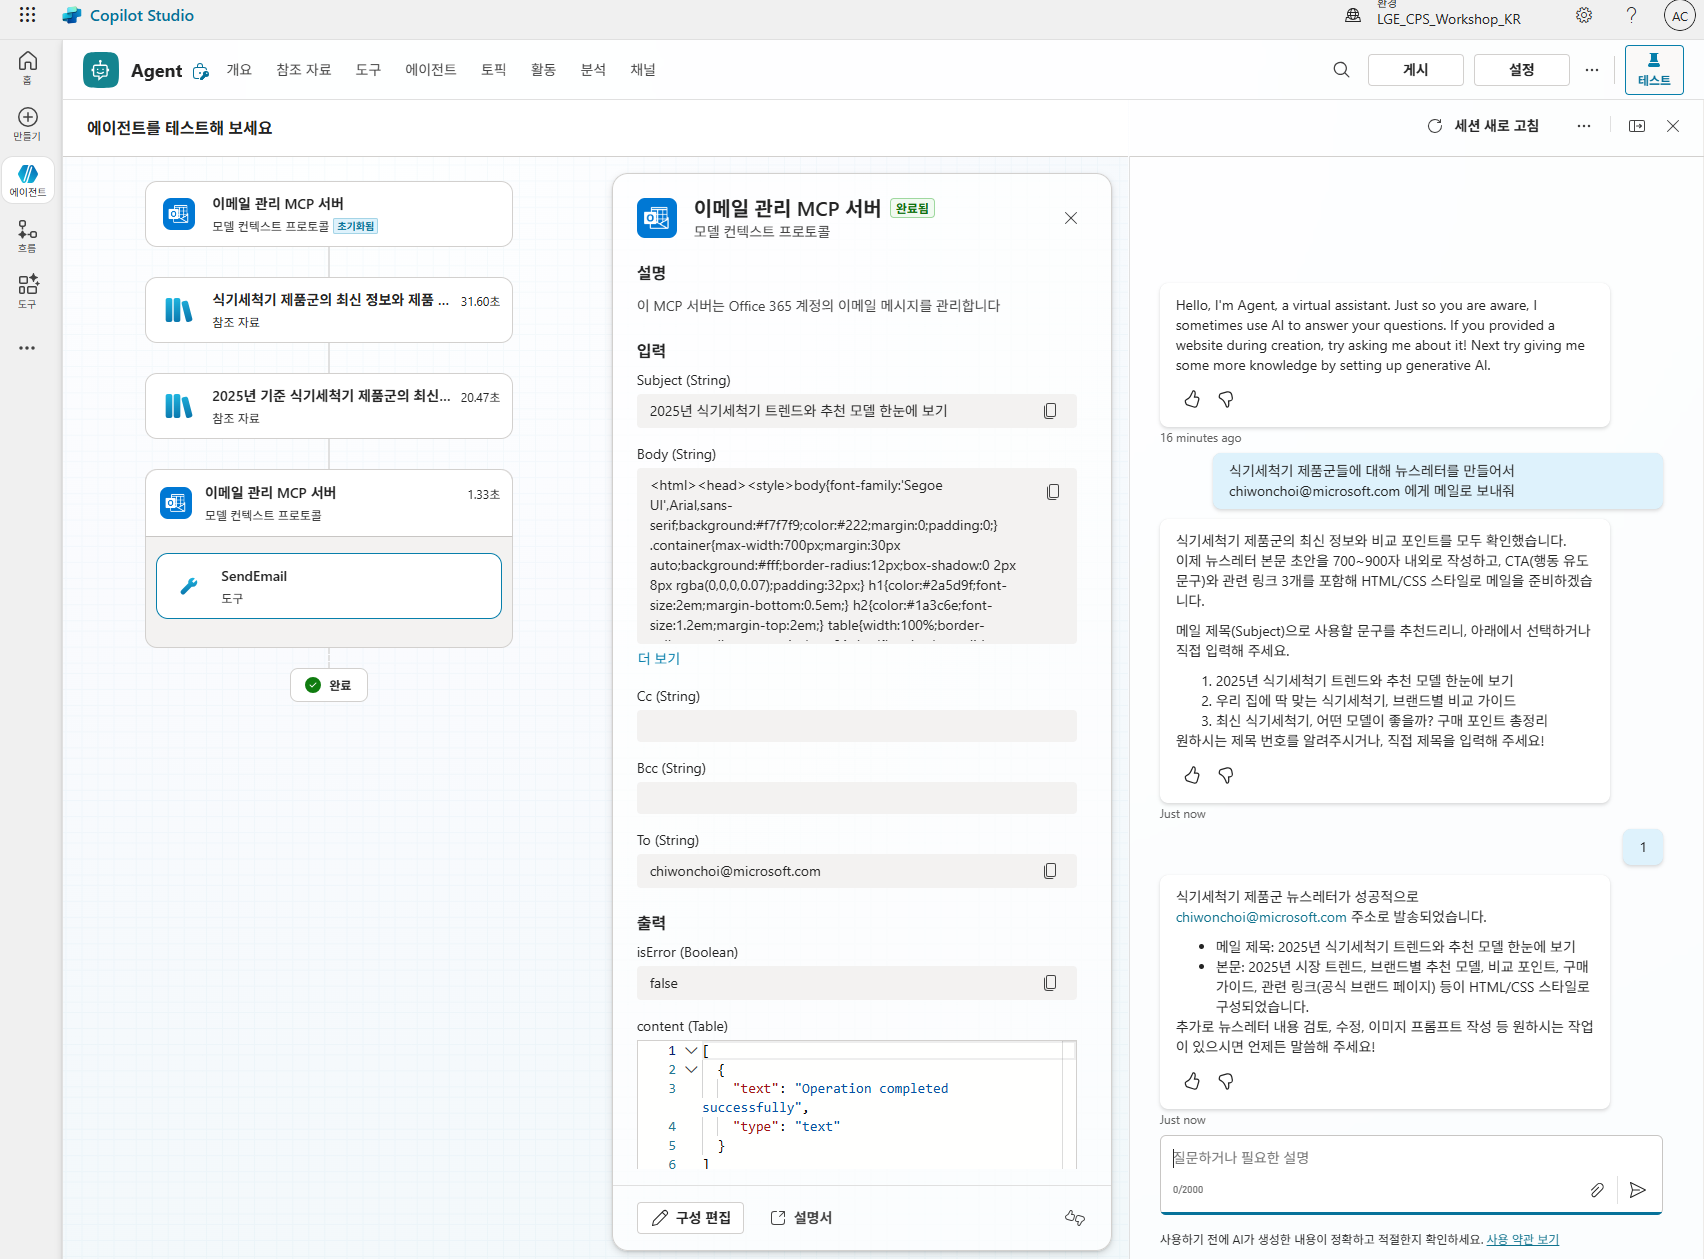Open the 설명서 documentation link
Image resolution: width=1704 pixels, height=1259 pixels.
pos(801,1217)
